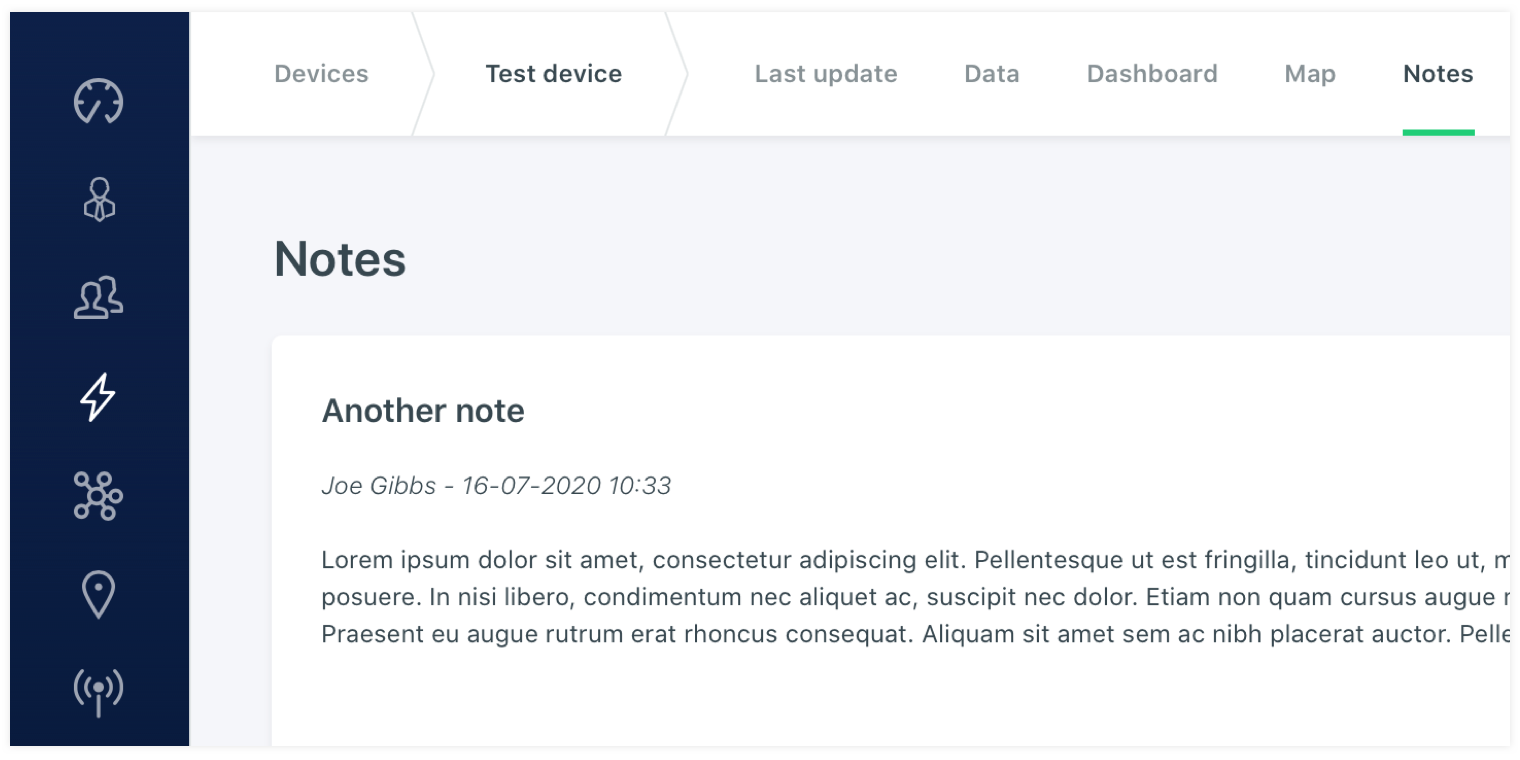Switch to the Dashboard tab

click(x=1152, y=74)
